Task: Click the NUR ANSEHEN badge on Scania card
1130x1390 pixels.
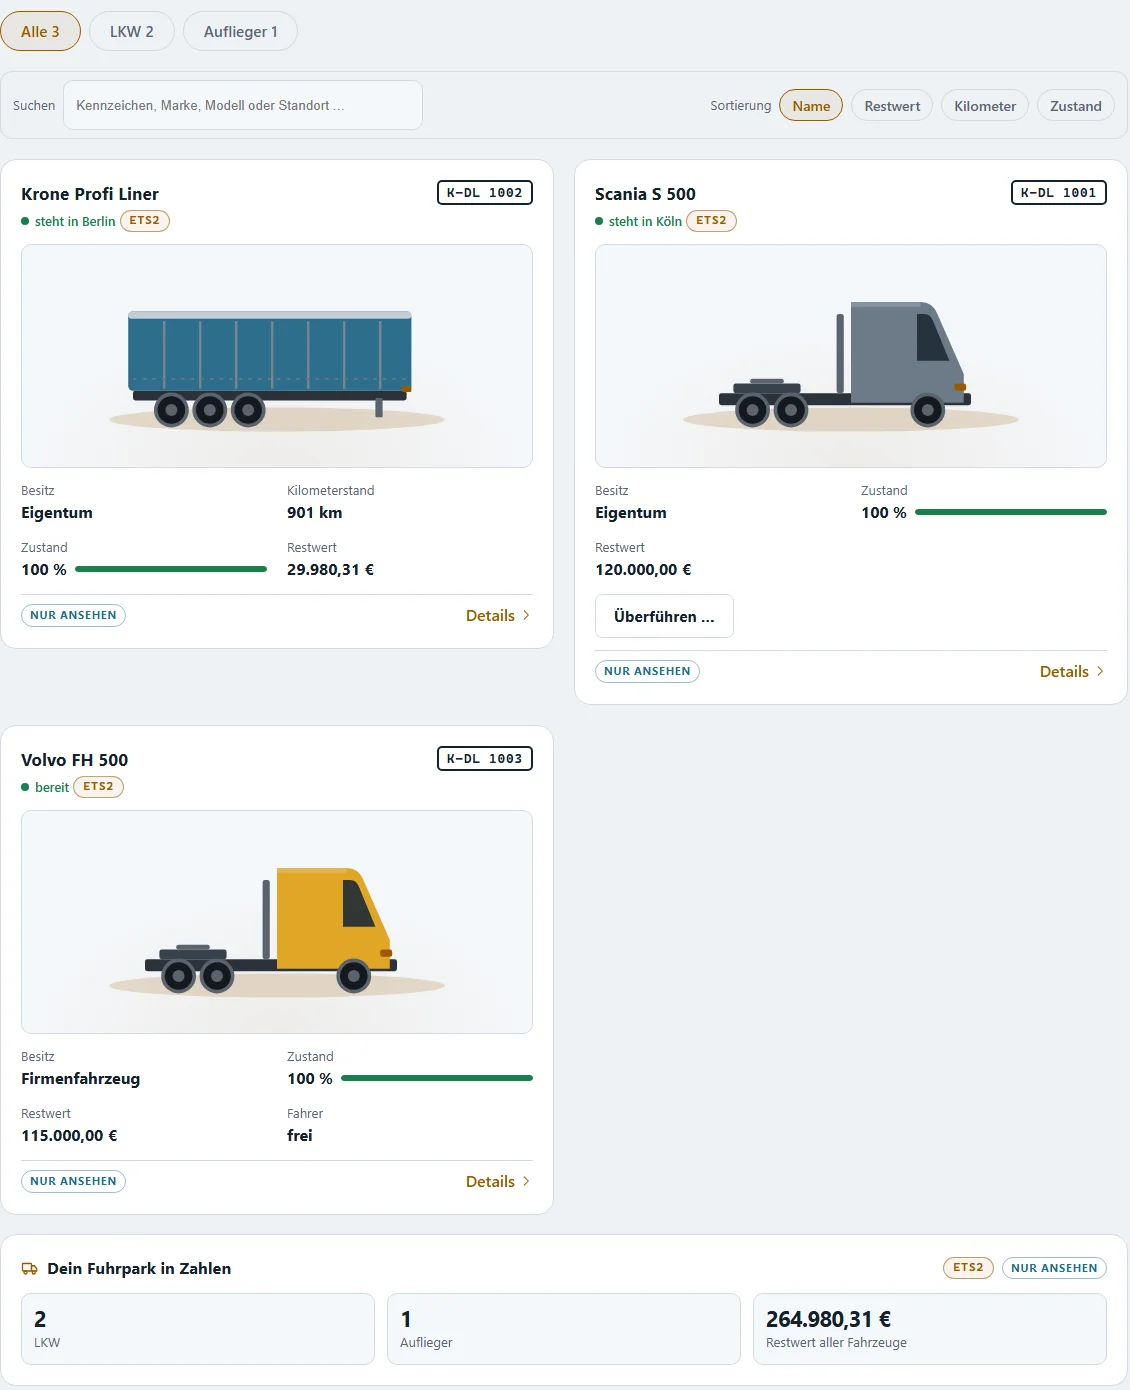Action: click(x=647, y=671)
